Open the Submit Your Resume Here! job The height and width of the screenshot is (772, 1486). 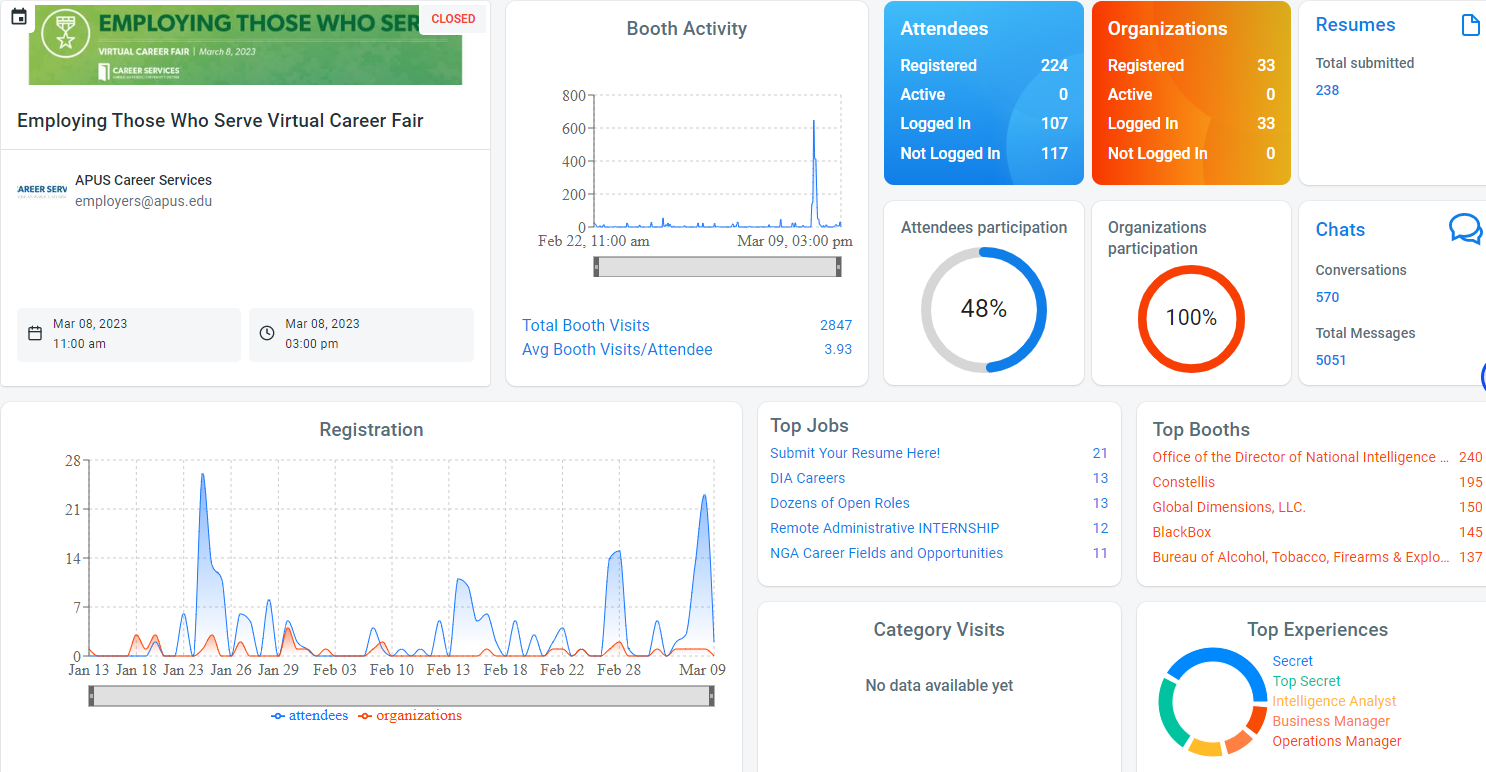coord(855,453)
